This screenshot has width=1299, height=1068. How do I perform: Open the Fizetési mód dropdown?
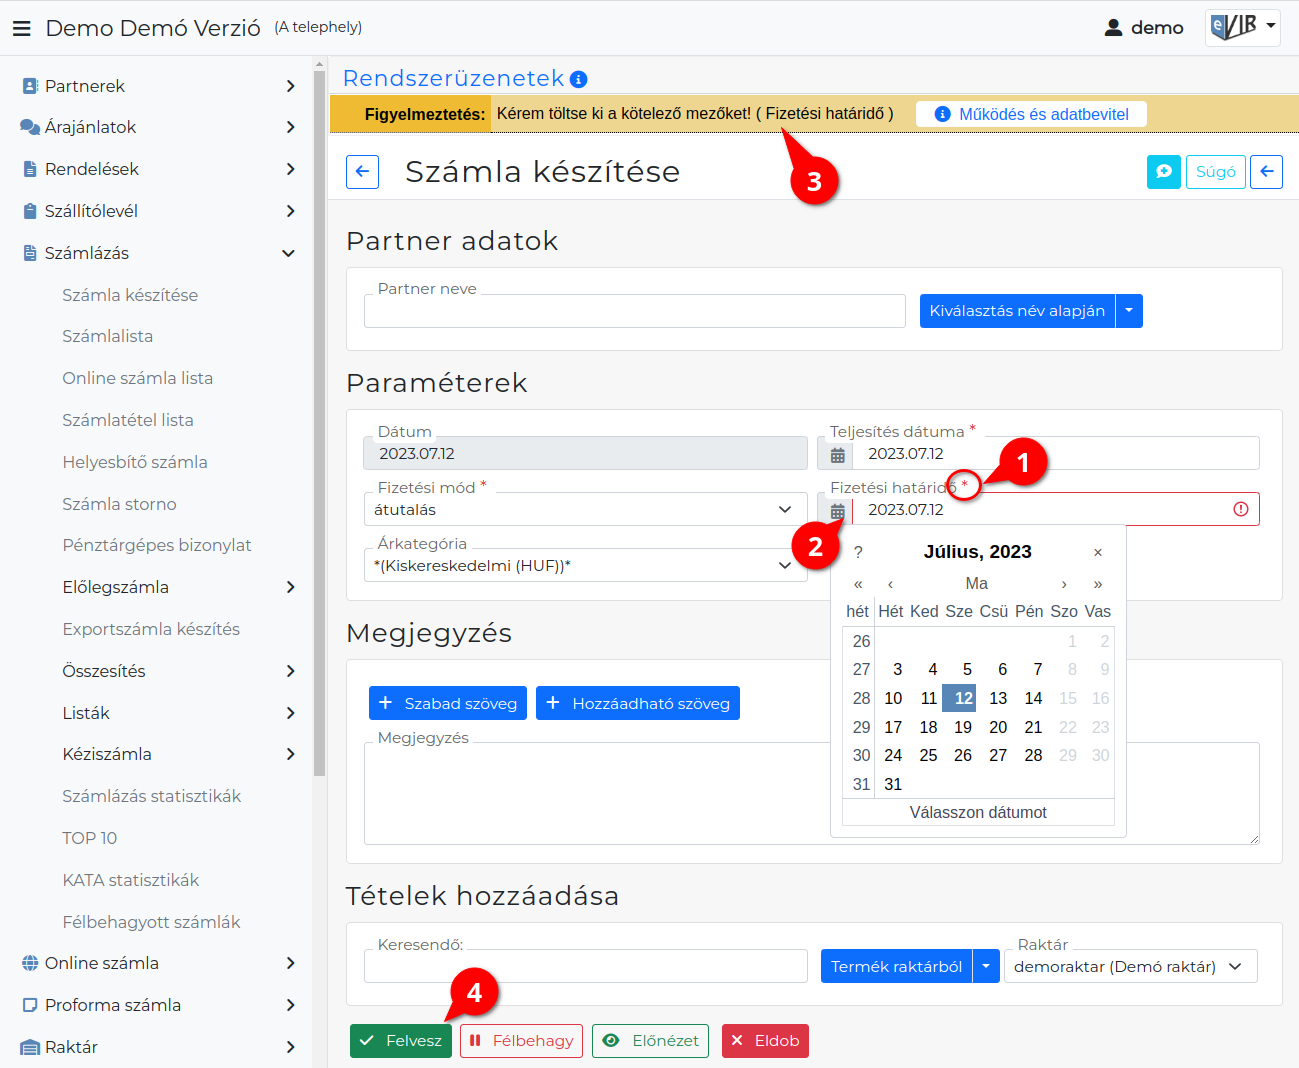585,510
